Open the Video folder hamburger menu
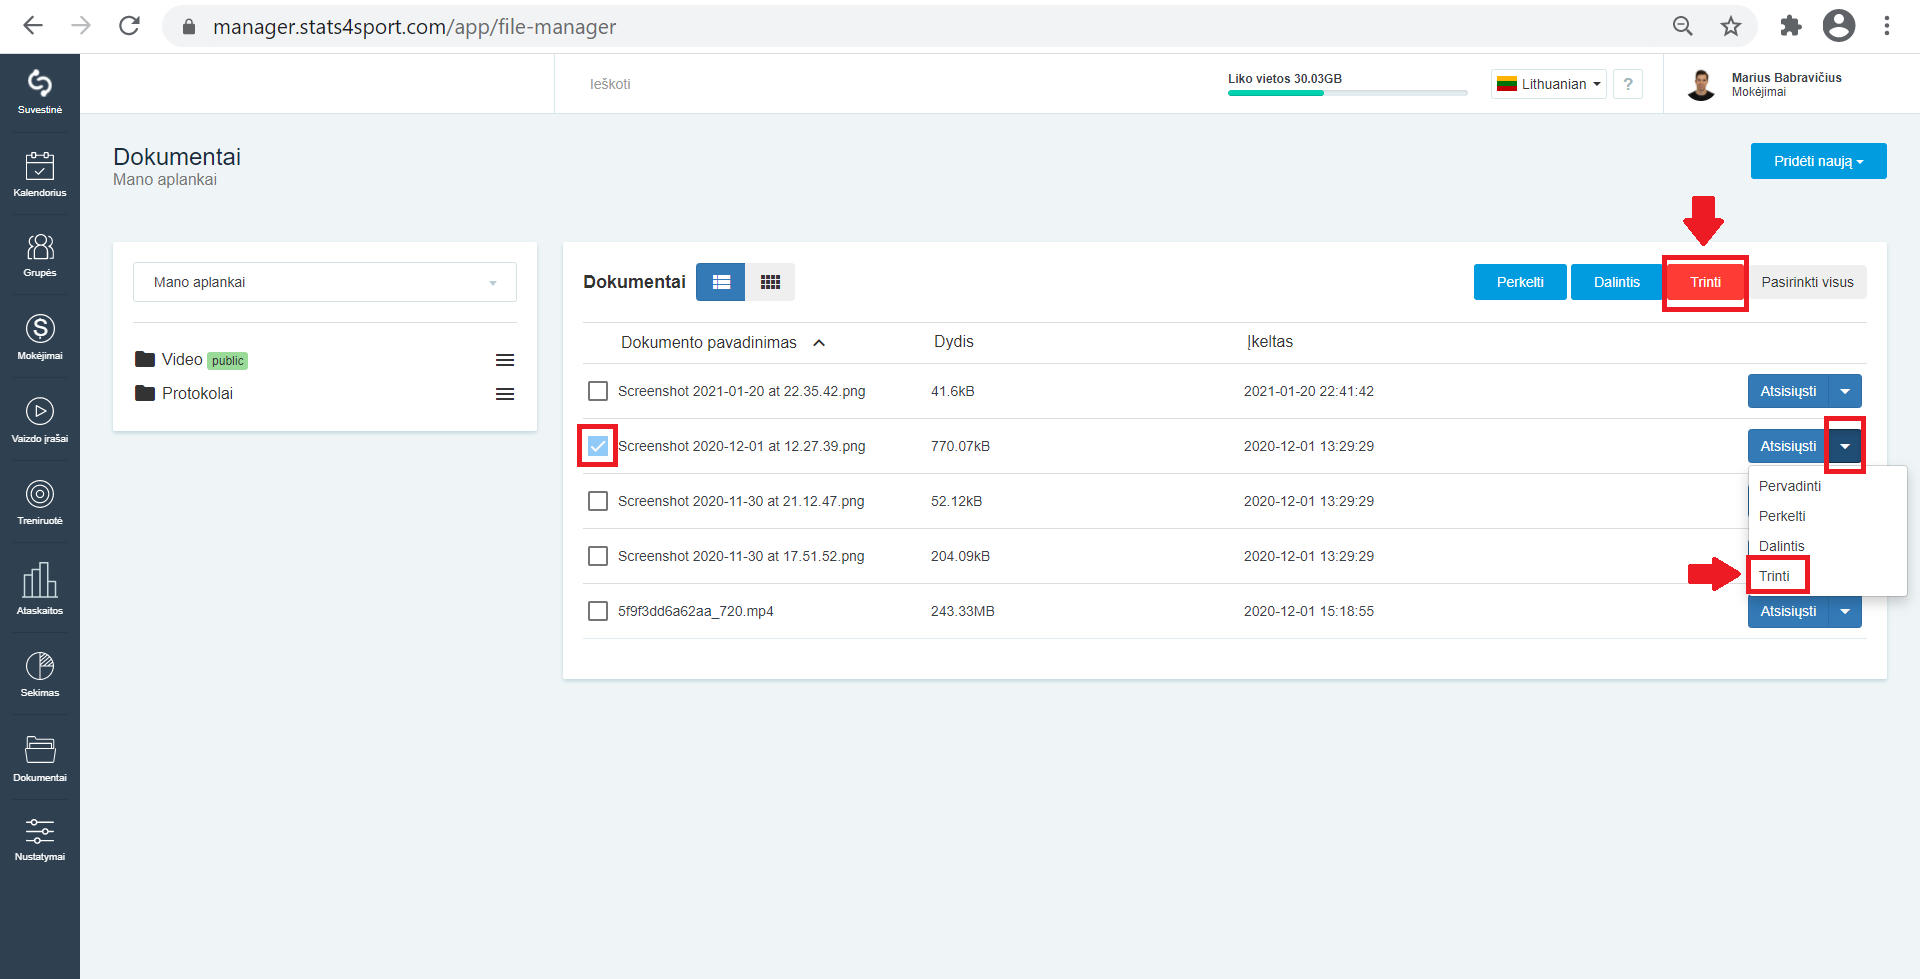Image resolution: width=1920 pixels, height=979 pixels. pos(505,360)
